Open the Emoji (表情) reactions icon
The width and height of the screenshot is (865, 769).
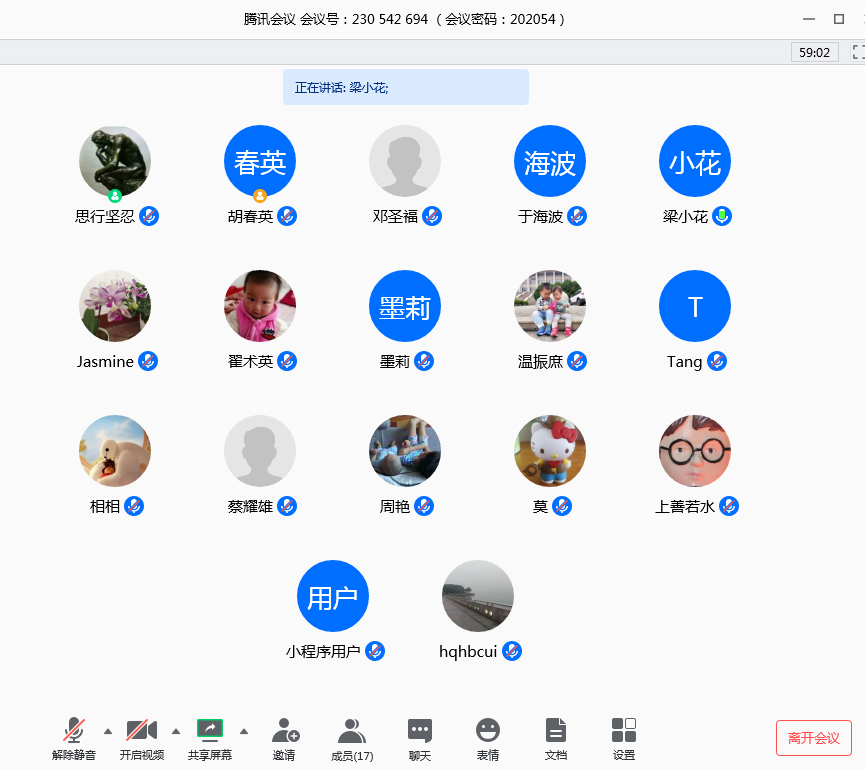pyautogui.click(x=487, y=731)
